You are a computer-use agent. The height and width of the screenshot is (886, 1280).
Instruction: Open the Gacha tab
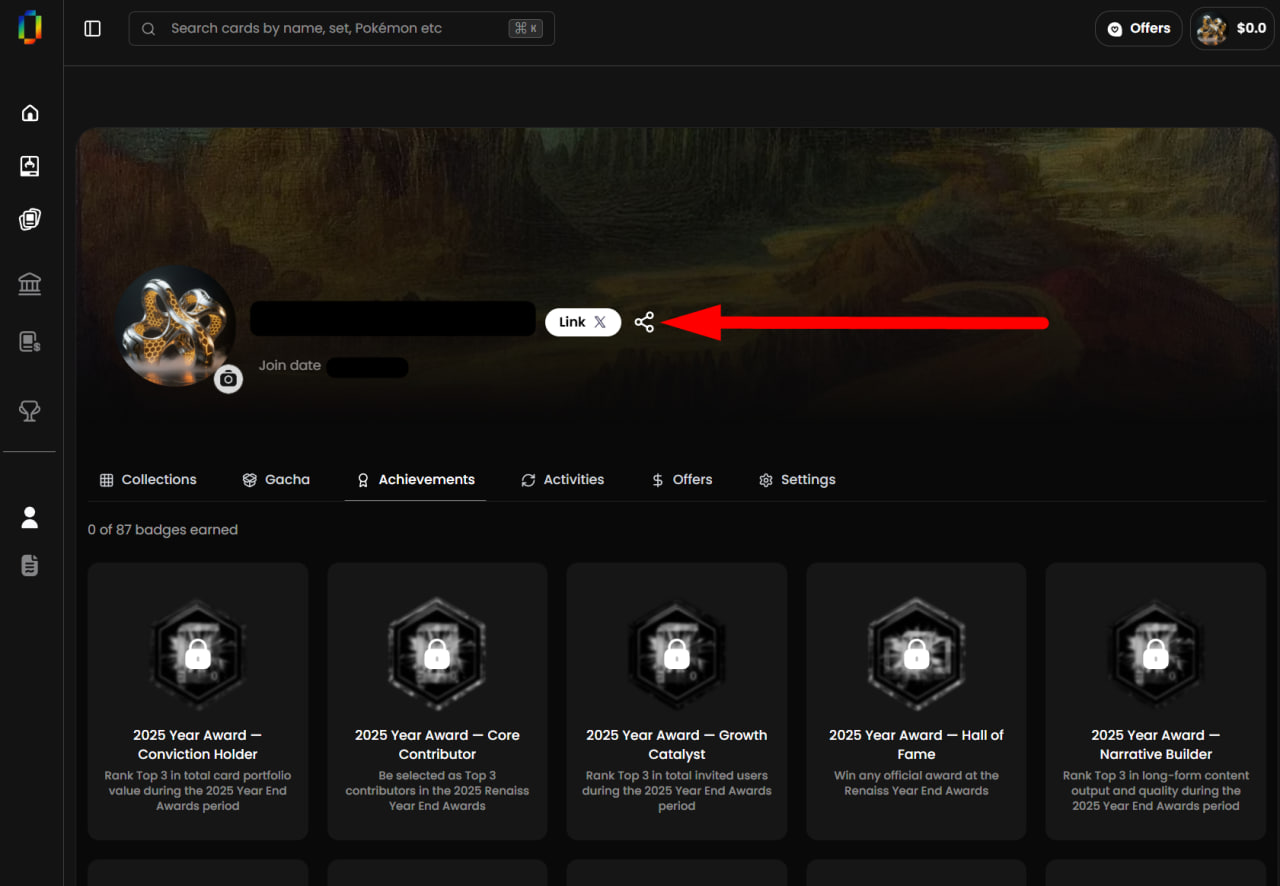click(276, 480)
